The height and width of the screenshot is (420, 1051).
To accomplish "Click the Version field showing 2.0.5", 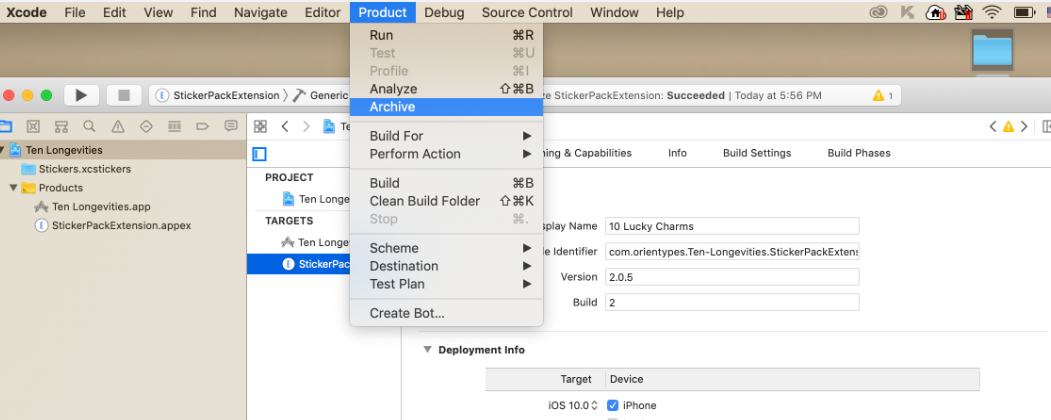I will coord(732,277).
